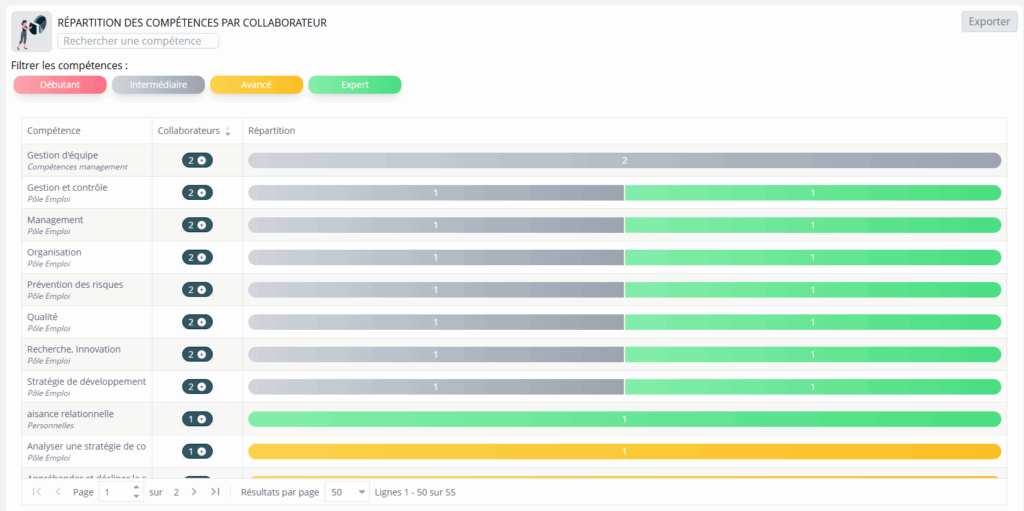Go to next page arrow
Viewport: 1024px width, 511px height.
click(194, 492)
